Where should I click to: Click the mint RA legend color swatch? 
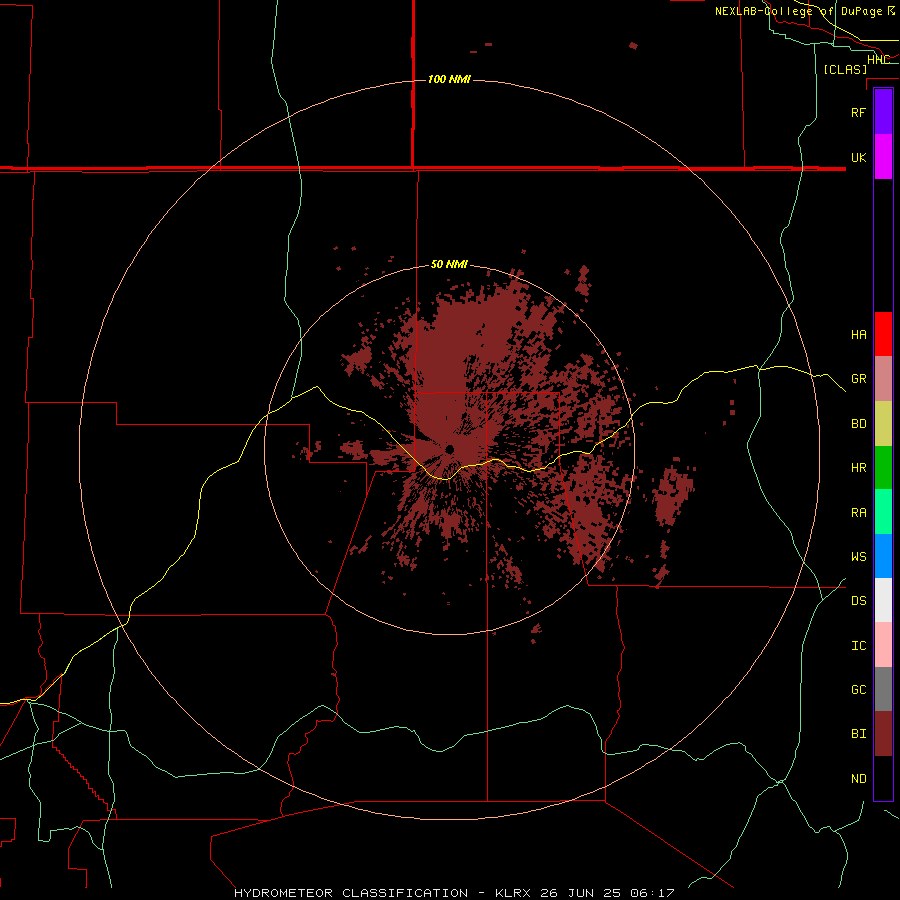click(x=883, y=512)
